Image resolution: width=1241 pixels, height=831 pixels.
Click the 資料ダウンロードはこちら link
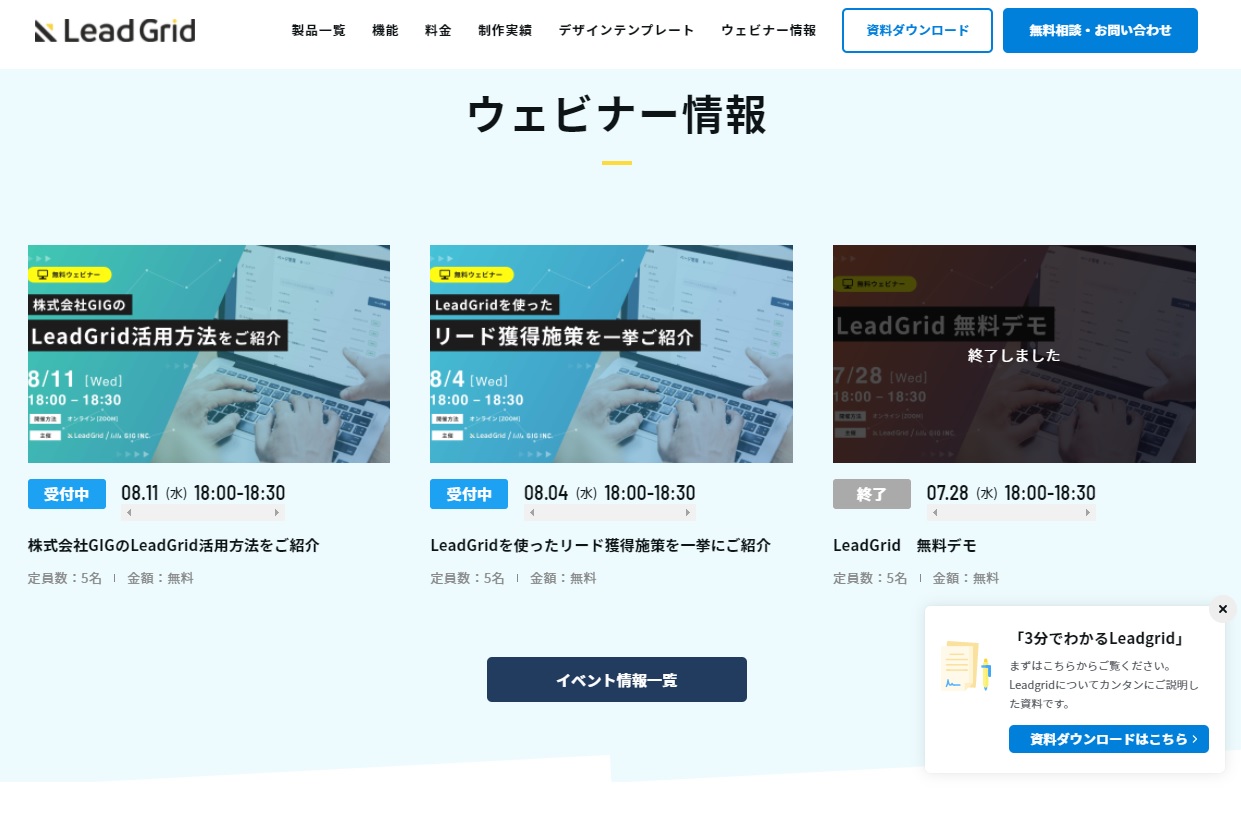point(1108,739)
